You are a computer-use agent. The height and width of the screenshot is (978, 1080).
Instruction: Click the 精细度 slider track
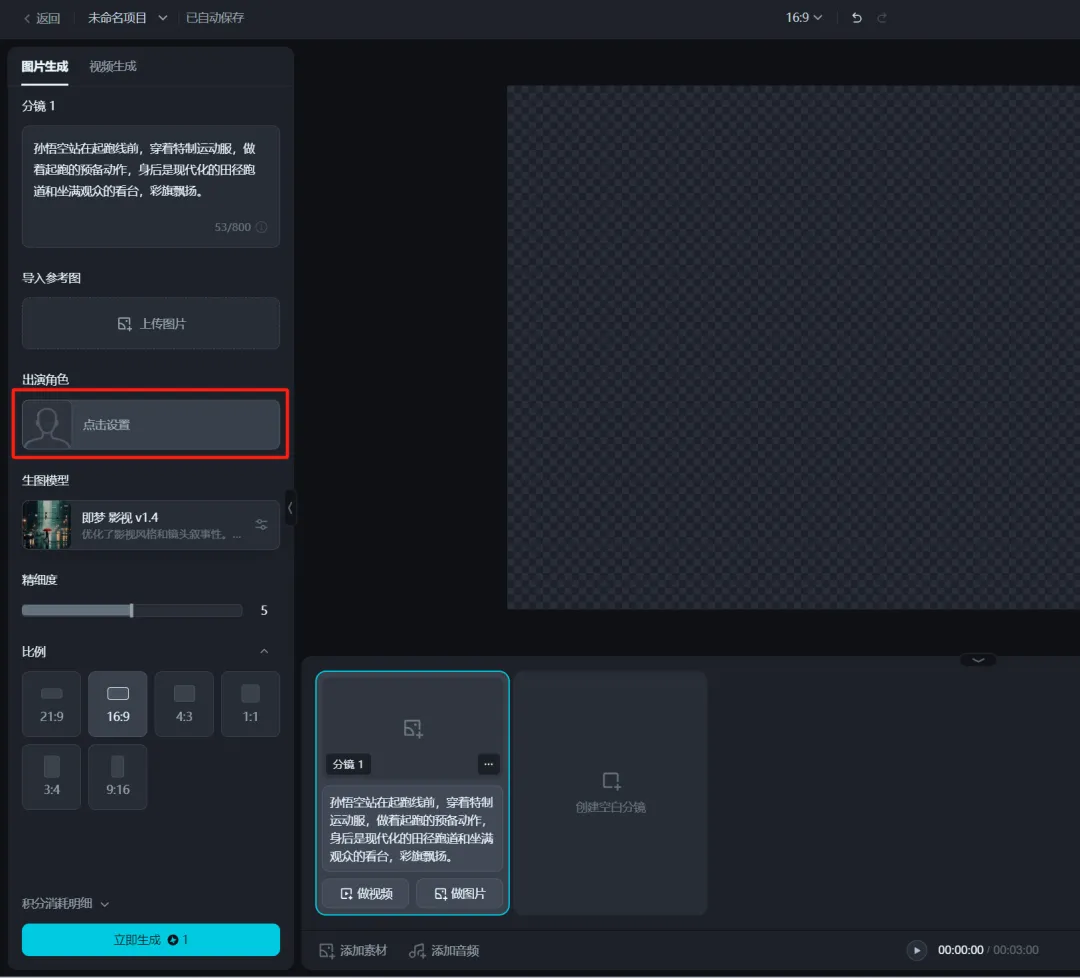[x=132, y=610]
